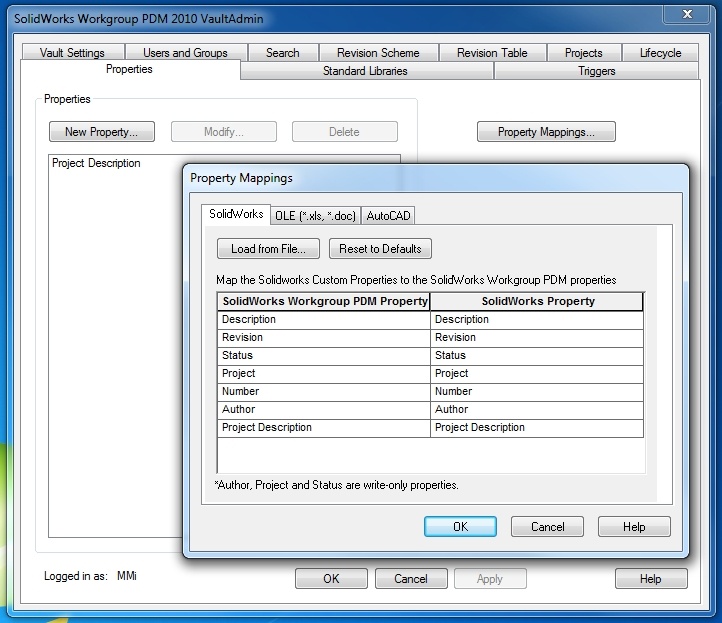Select the PDM Revision cell

click(324, 338)
